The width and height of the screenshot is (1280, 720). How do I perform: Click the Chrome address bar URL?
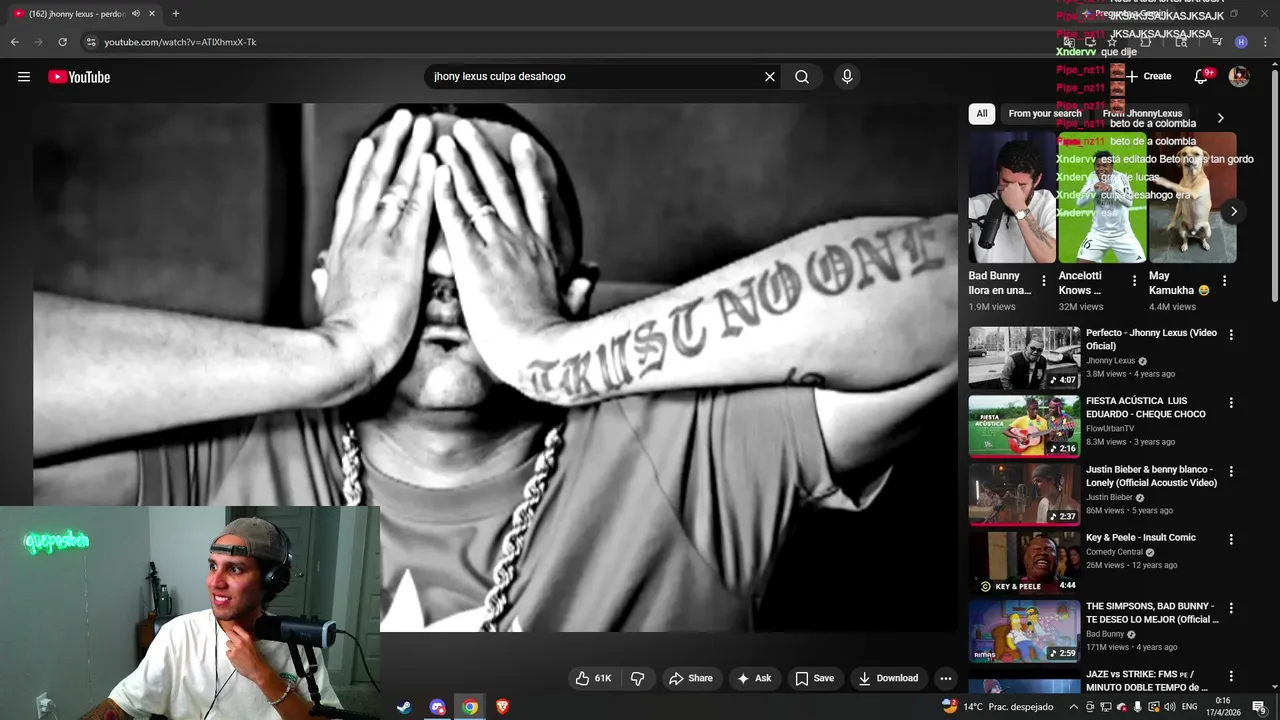point(180,42)
